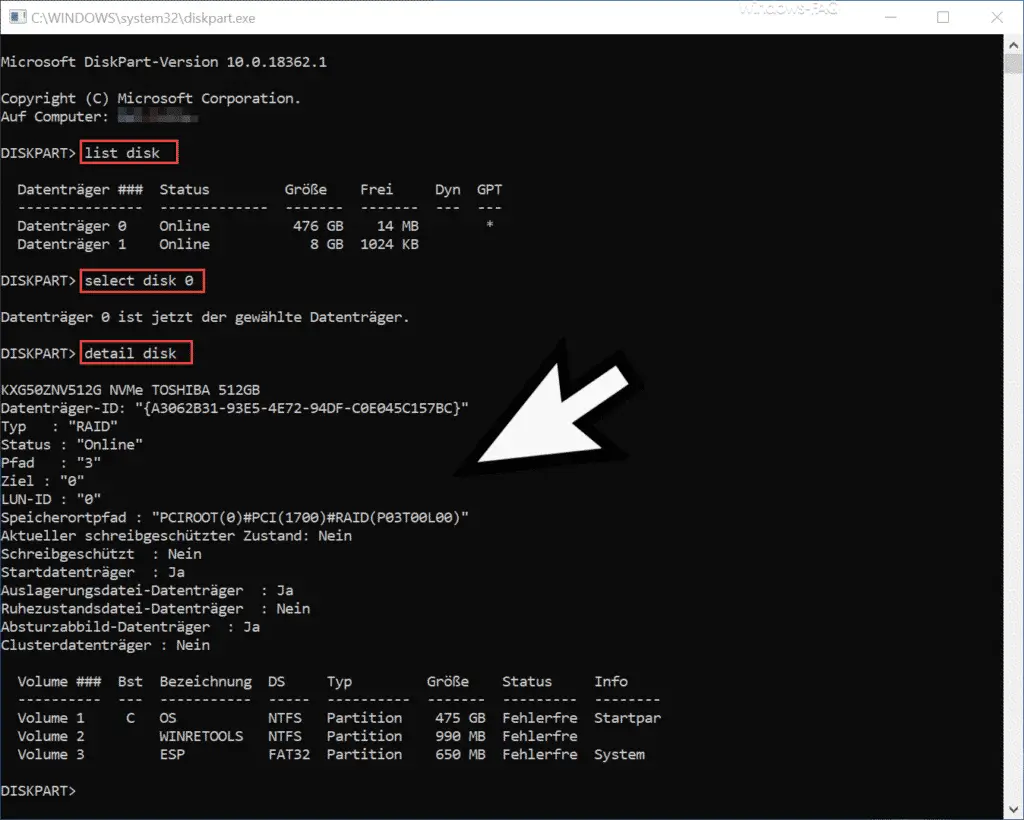Viewport: 1024px width, 820px height.
Task: Click the Speicherortpfad PCIROOT value
Action: point(310,518)
